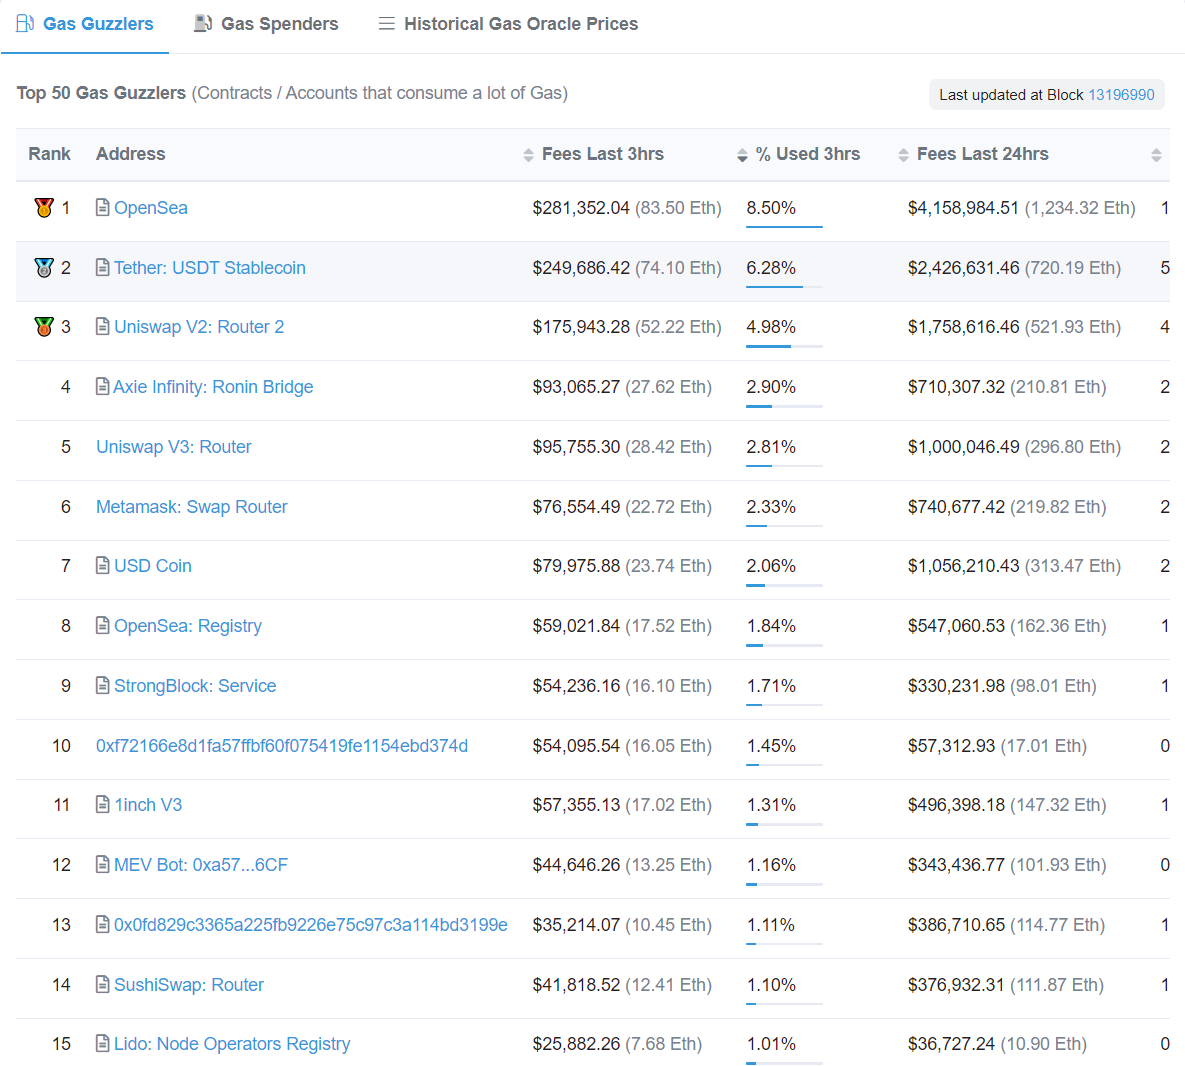Sort by % Used 3hrs arrows

[x=742, y=155]
